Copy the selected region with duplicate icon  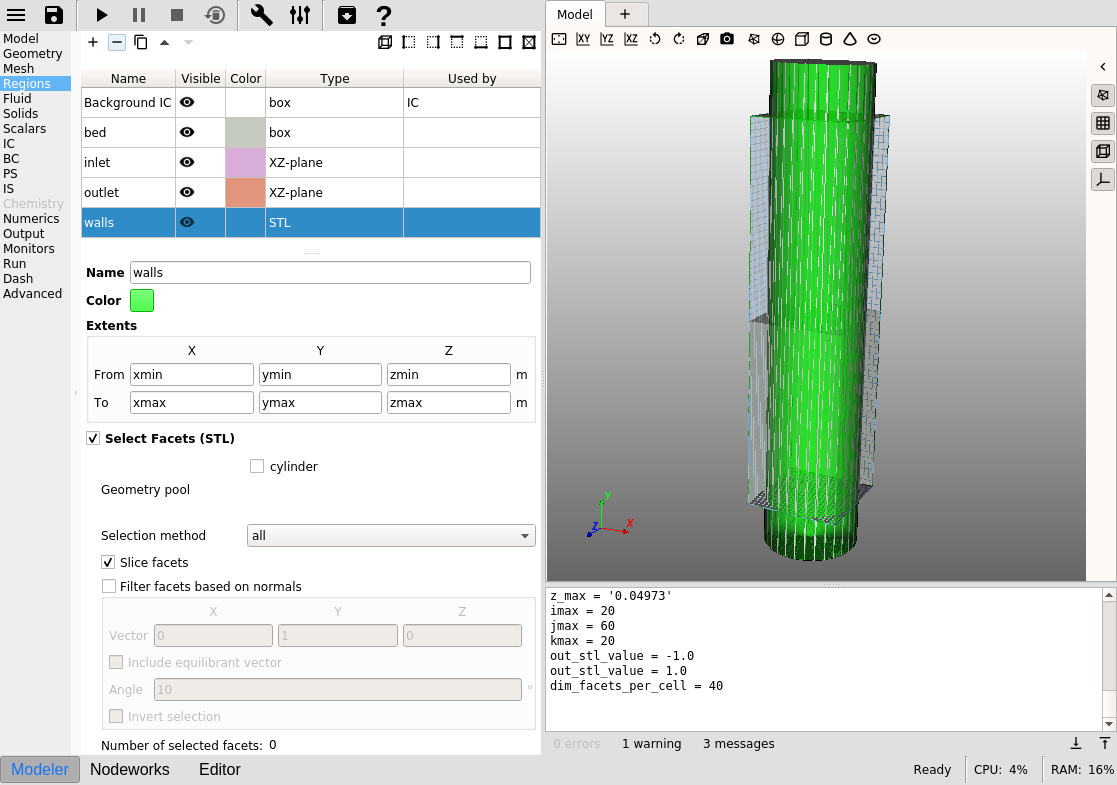(141, 42)
